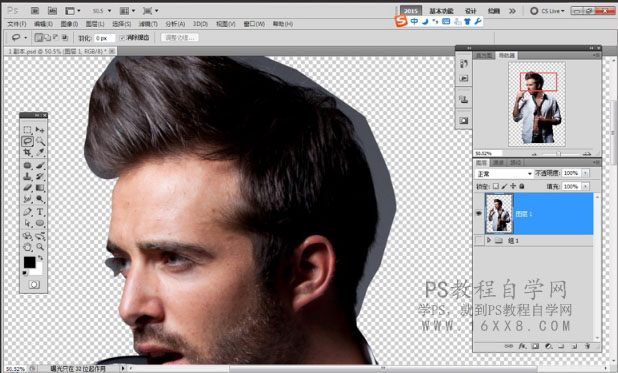Select the Zoom tool in toolbox

pos(40,247)
